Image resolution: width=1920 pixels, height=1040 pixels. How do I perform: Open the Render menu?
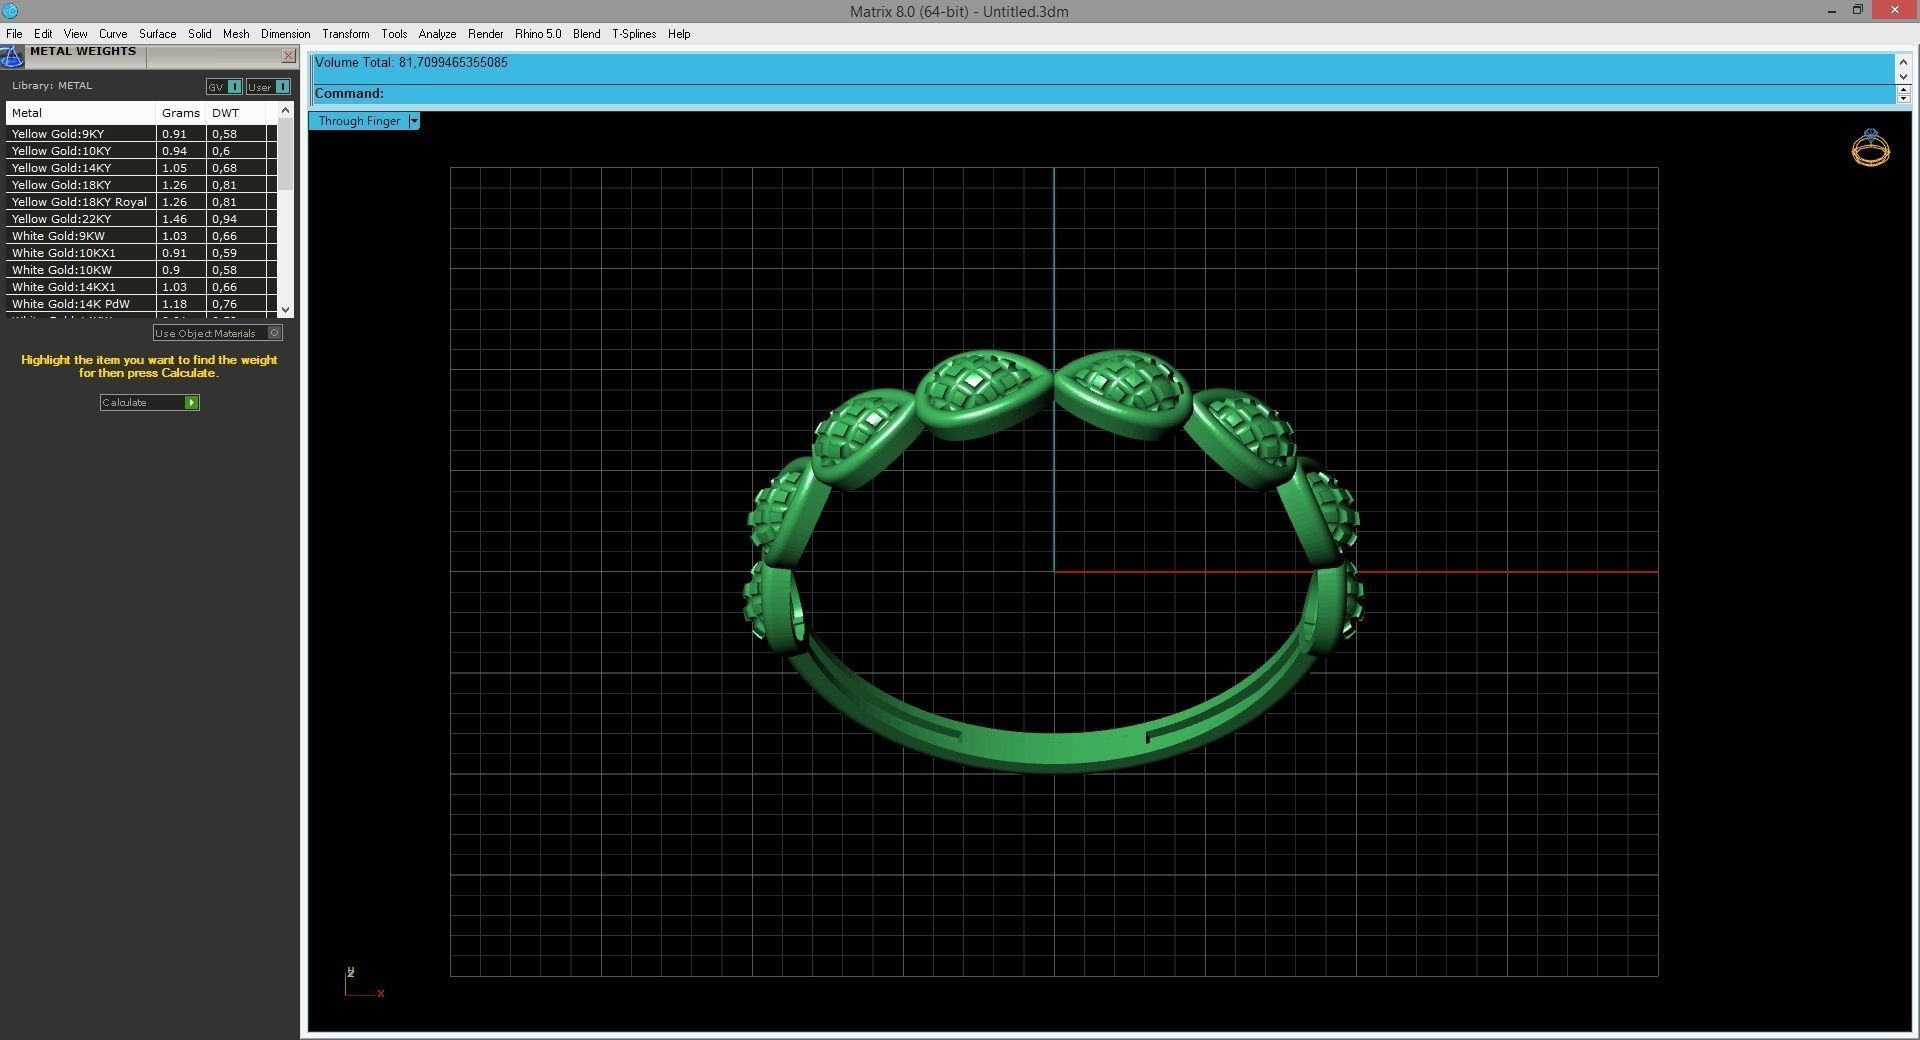point(486,34)
